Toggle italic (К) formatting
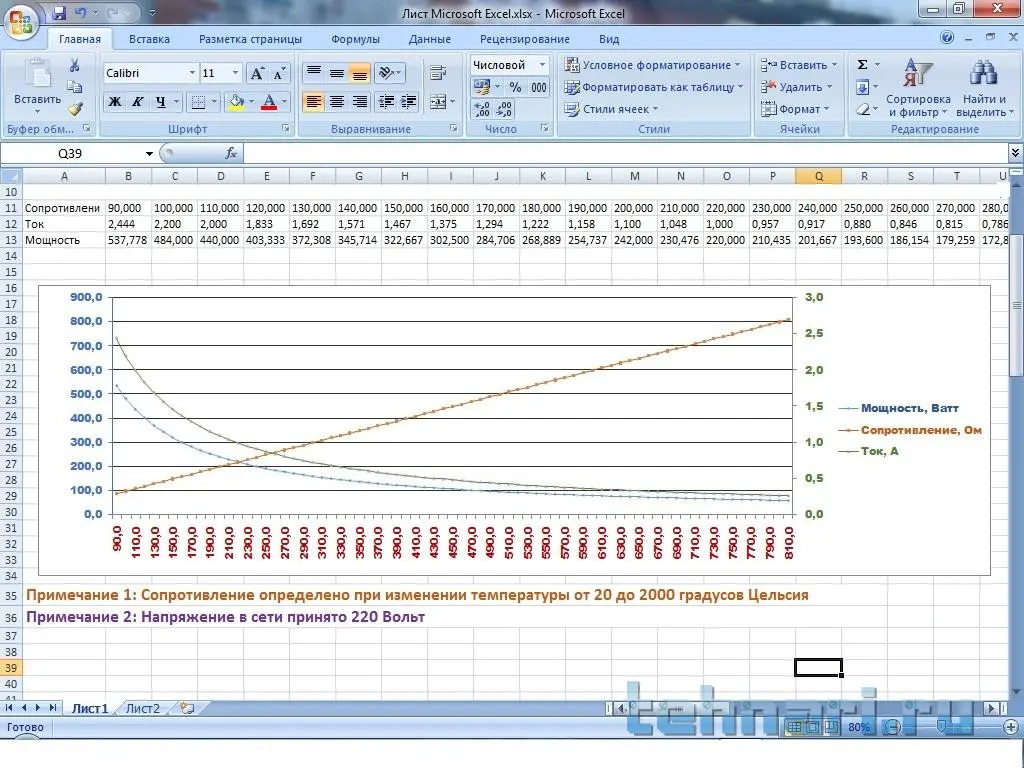1024x768 pixels. (138, 102)
